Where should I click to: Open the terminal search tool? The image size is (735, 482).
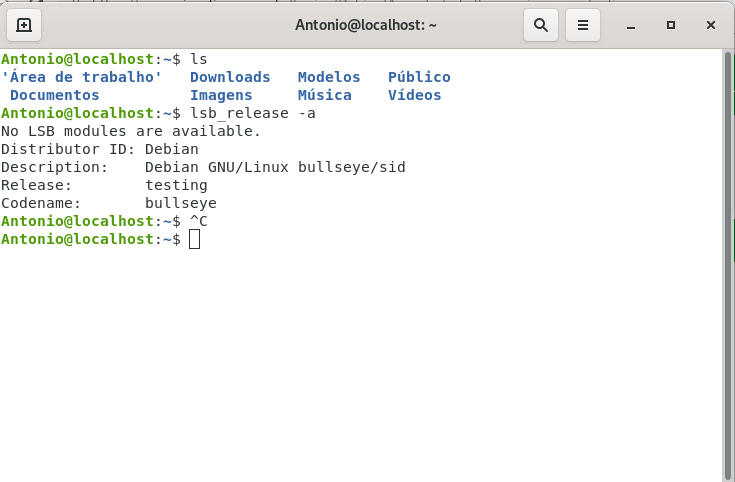(x=541, y=25)
